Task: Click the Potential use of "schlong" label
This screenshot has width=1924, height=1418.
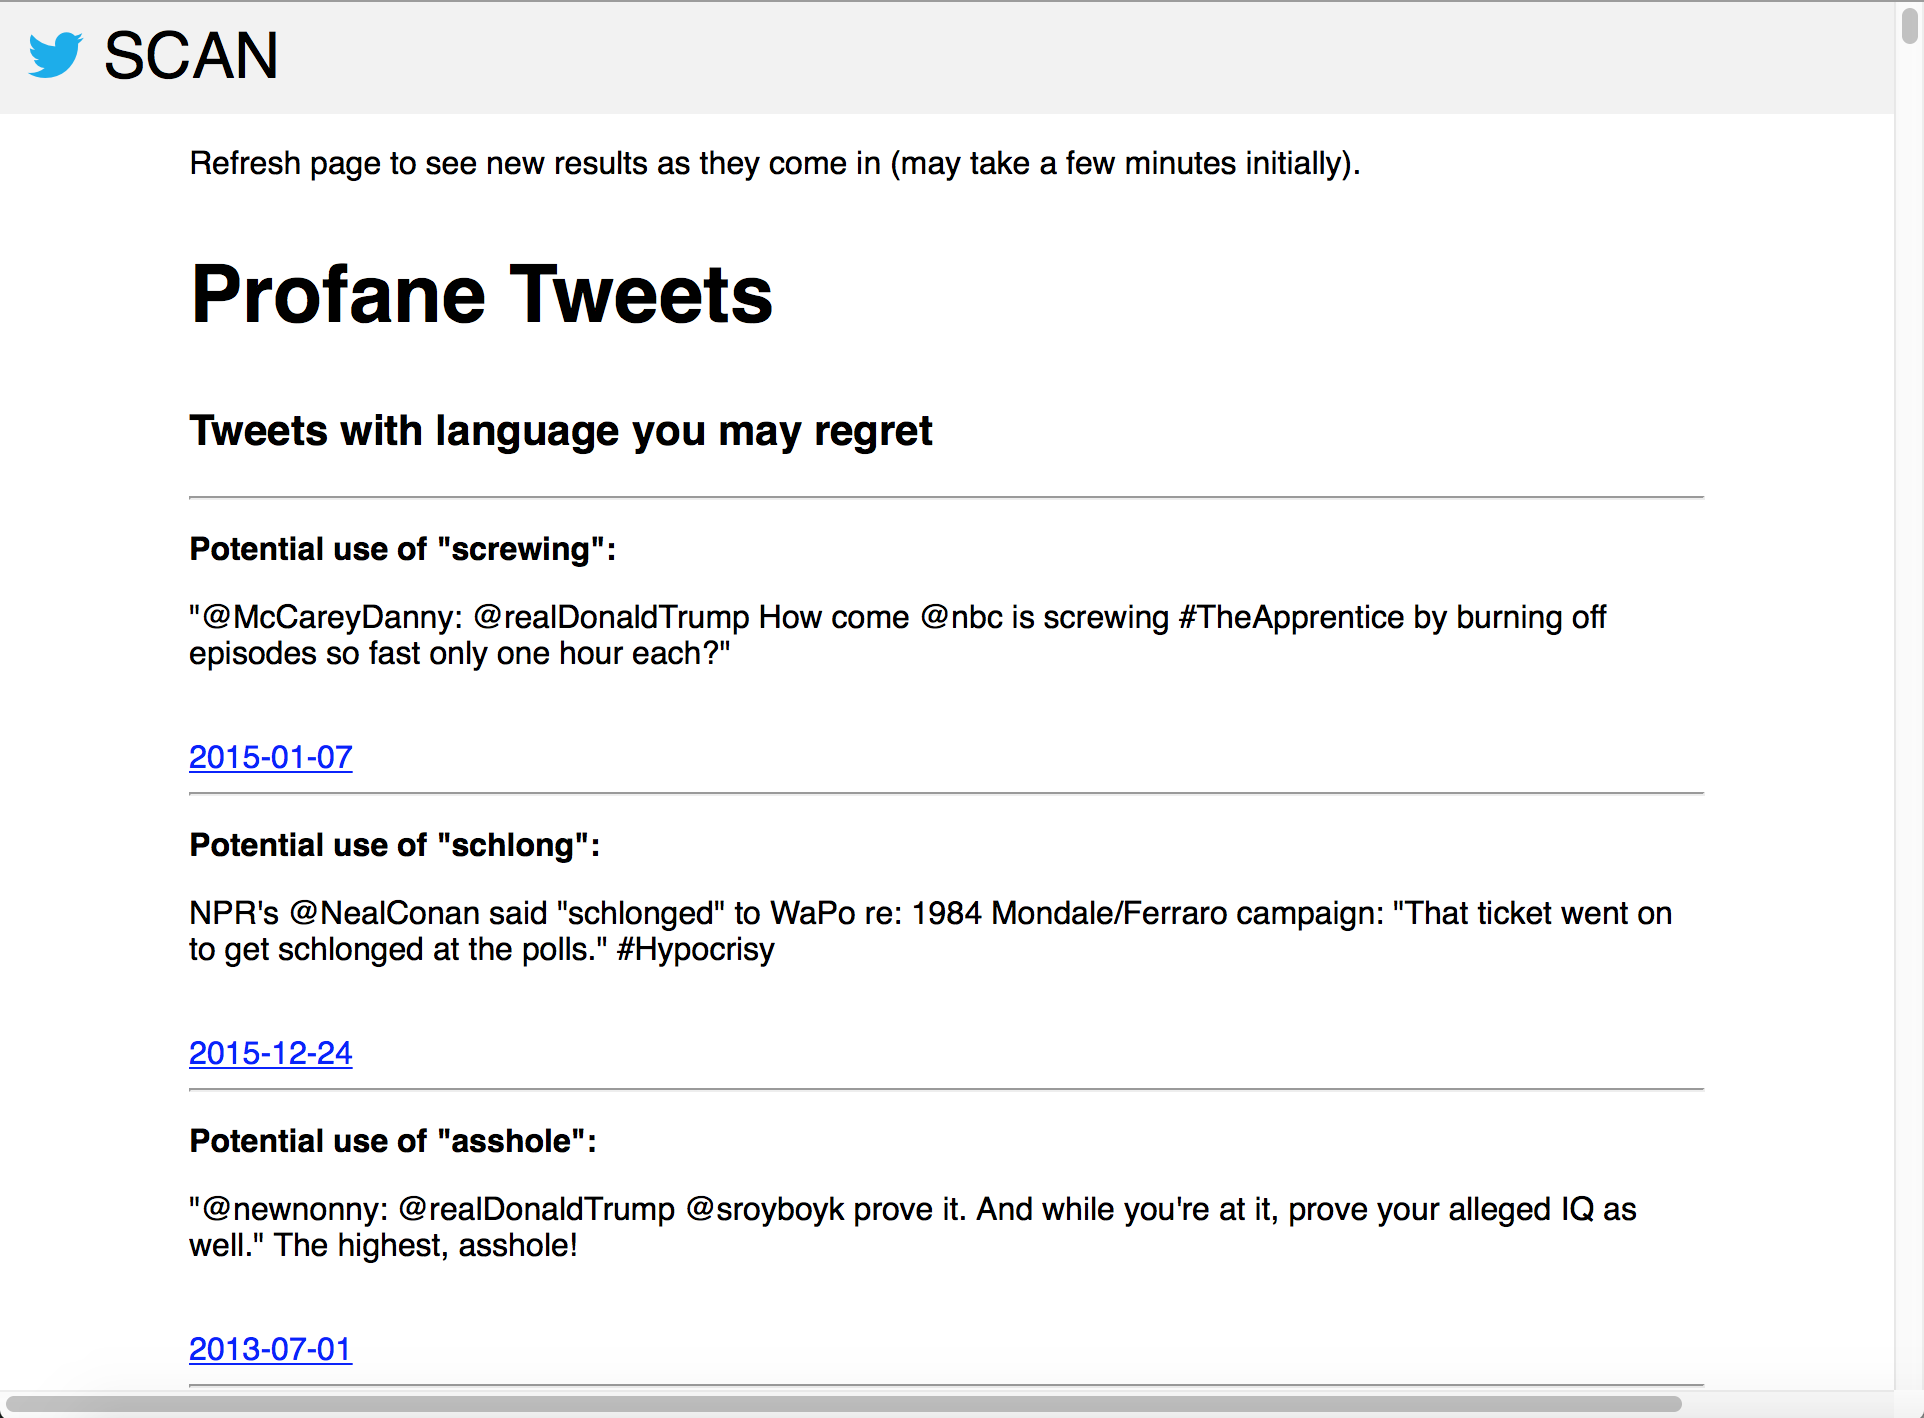Action: click(x=394, y=845)
